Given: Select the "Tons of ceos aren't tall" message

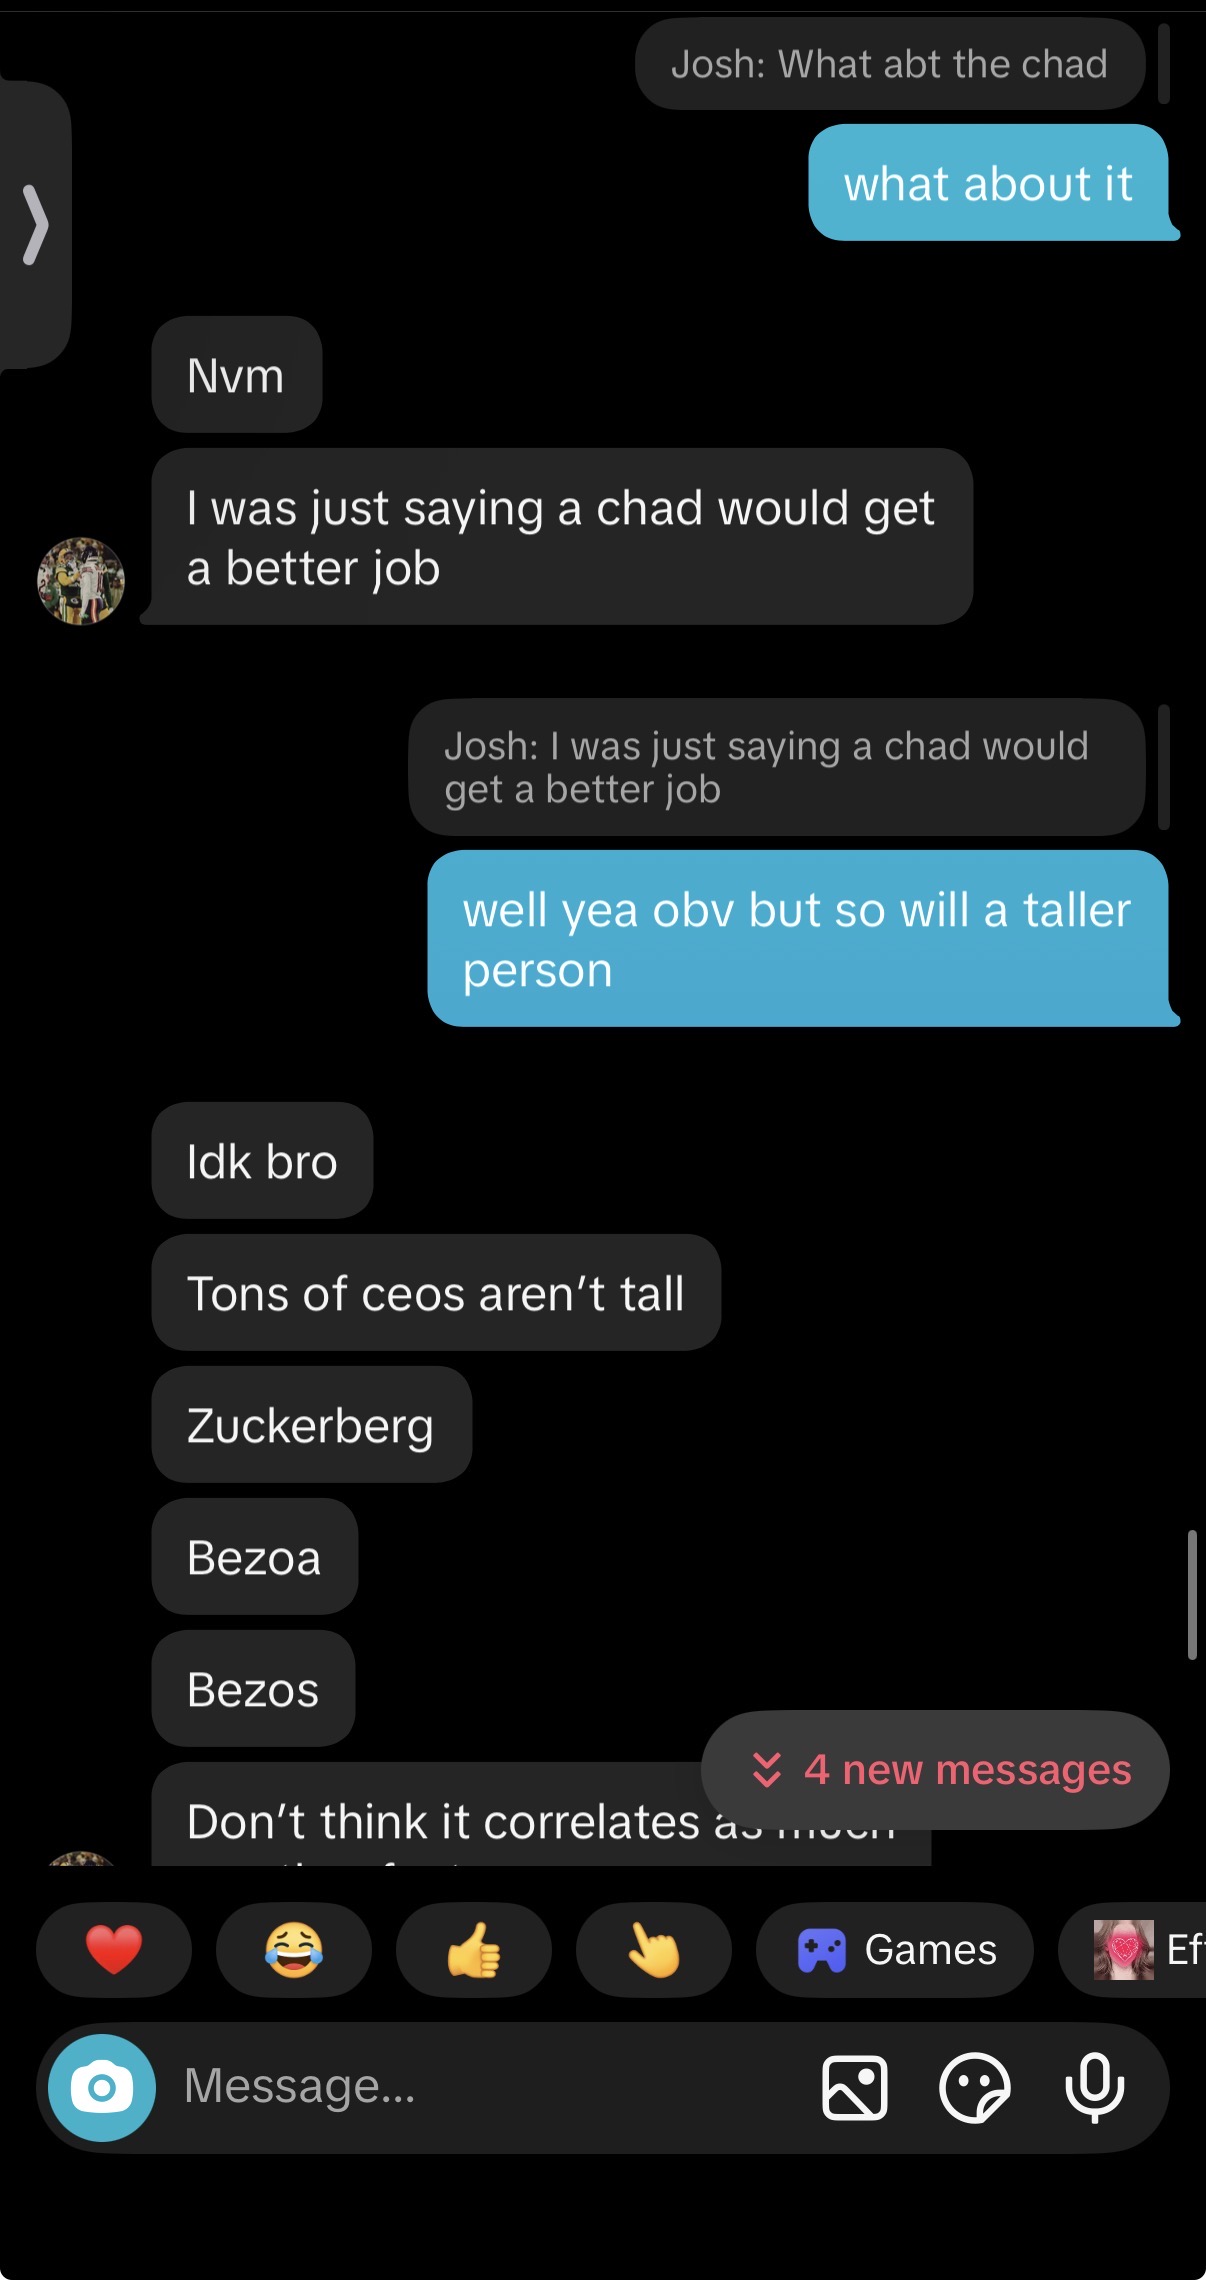Looking at the screenshot, I should pyautogui.click(x=436, y=1293).
